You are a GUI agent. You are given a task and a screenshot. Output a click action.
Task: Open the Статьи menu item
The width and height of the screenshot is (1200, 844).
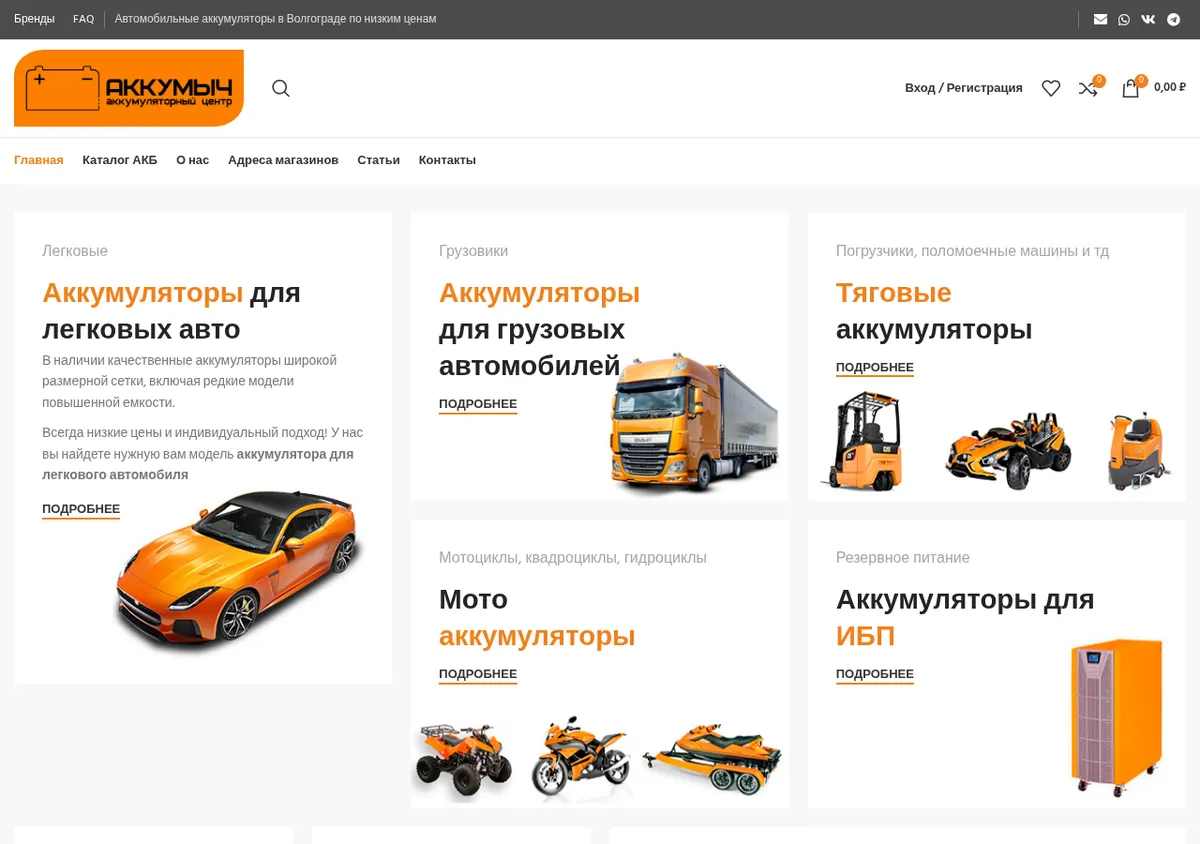click(x=379, y=160)
